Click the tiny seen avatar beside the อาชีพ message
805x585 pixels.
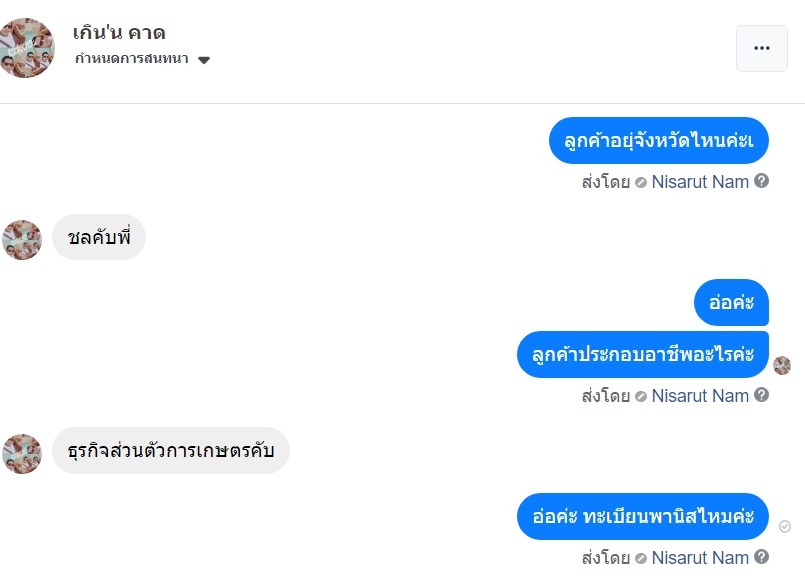tap(782, 365)
